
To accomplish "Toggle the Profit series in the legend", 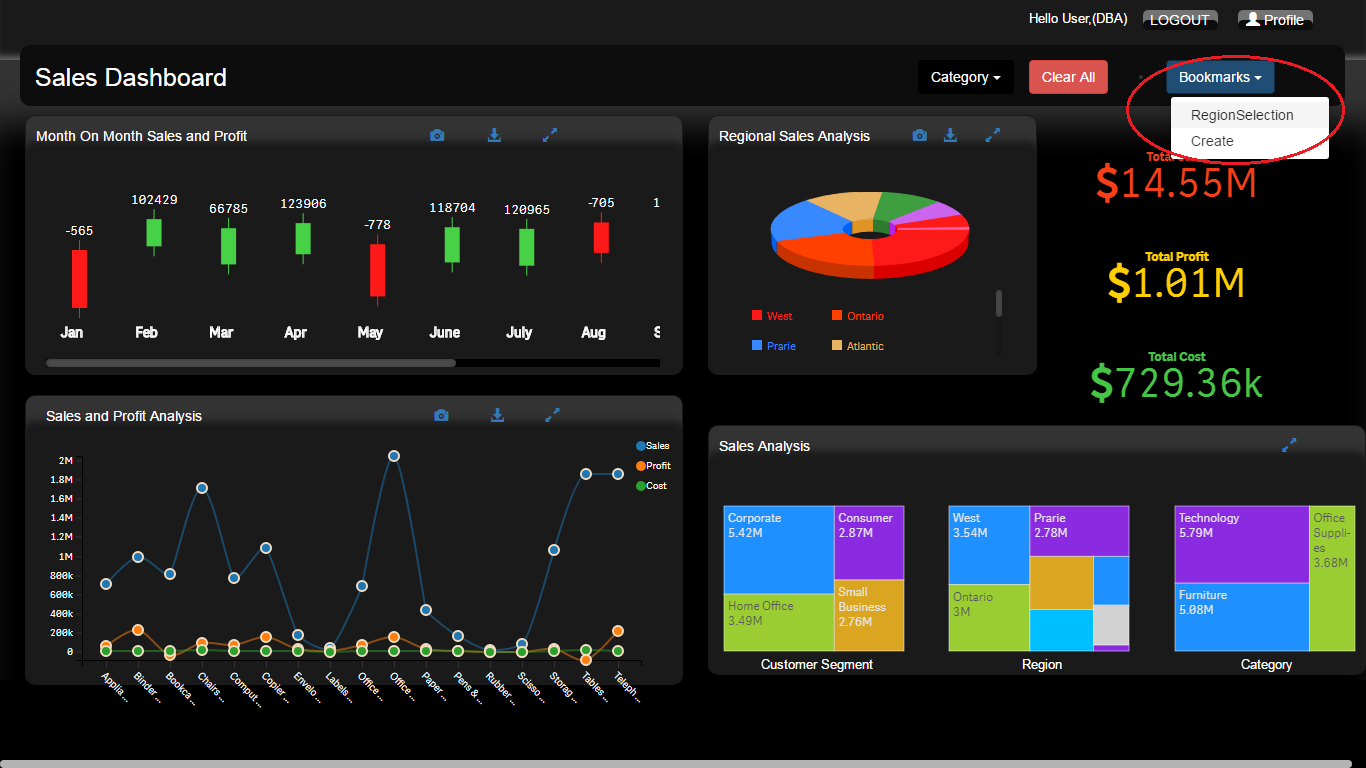I will pos(652,466).
